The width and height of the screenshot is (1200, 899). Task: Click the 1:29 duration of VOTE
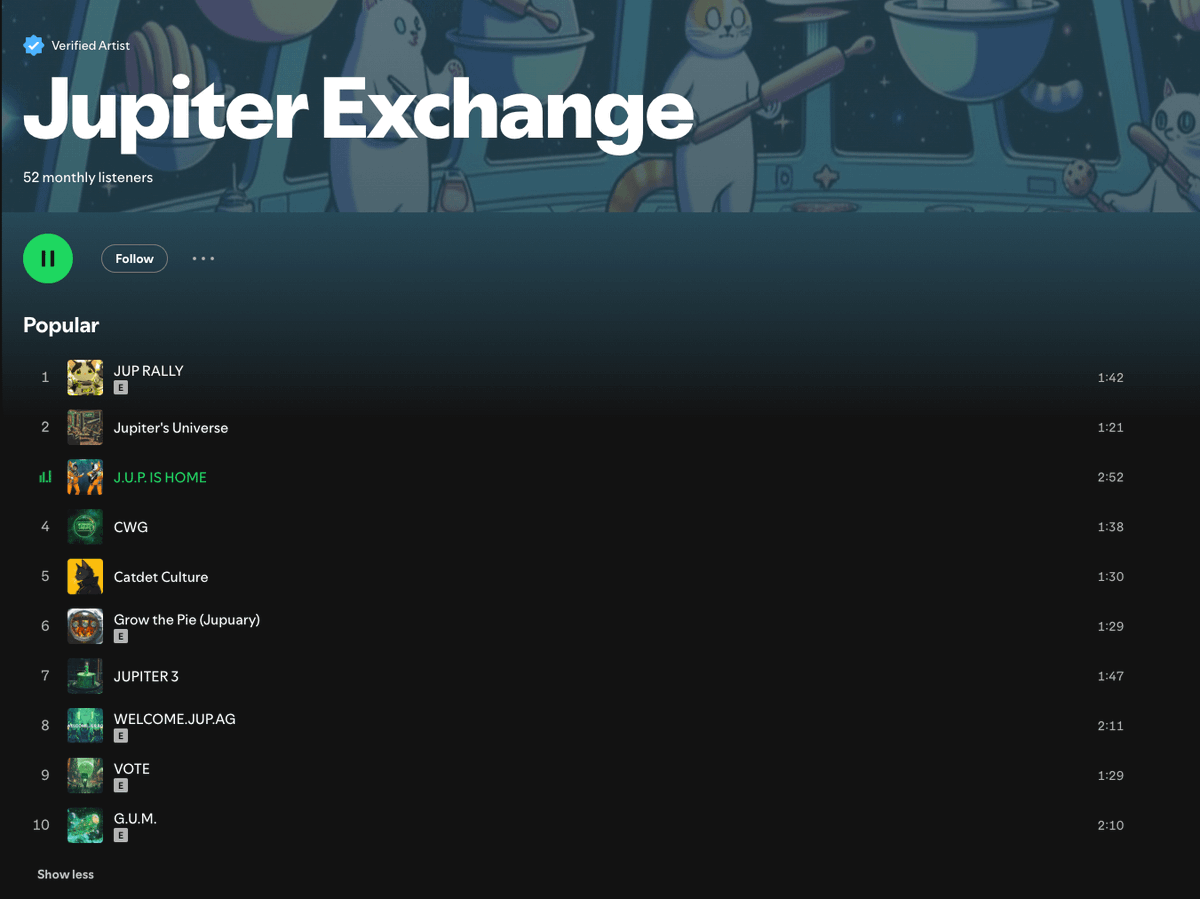(x=1110, y=775)
